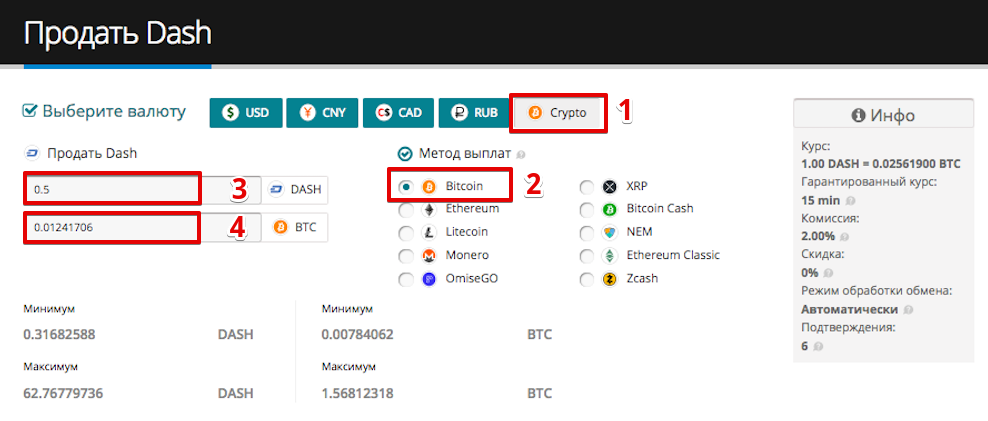This screenshot has width=988, height=421.
Task: Select the NEM radio button
Action: pyautogui.click(x=587, y=233)
